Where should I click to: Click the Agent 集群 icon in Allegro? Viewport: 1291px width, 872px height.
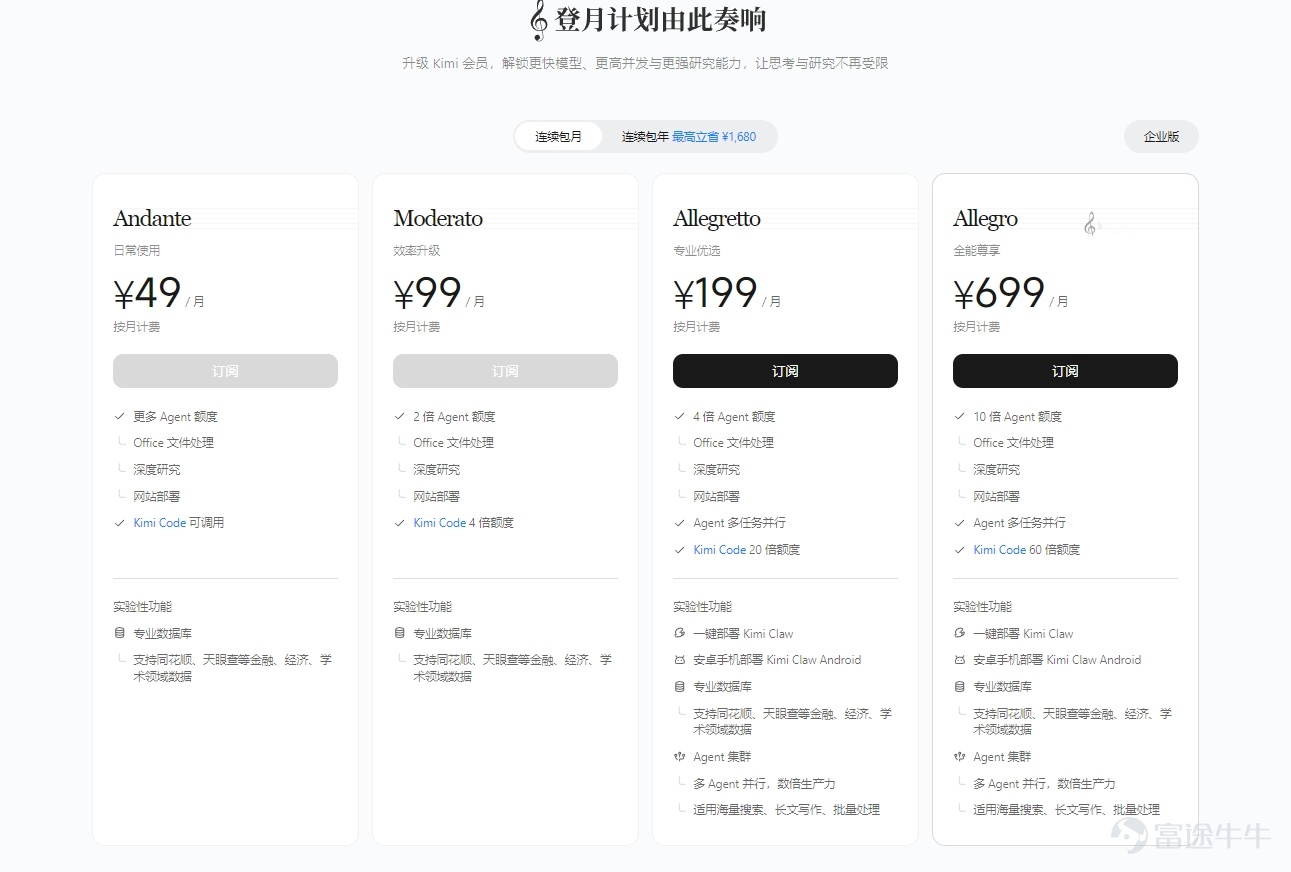click(960, 757)
